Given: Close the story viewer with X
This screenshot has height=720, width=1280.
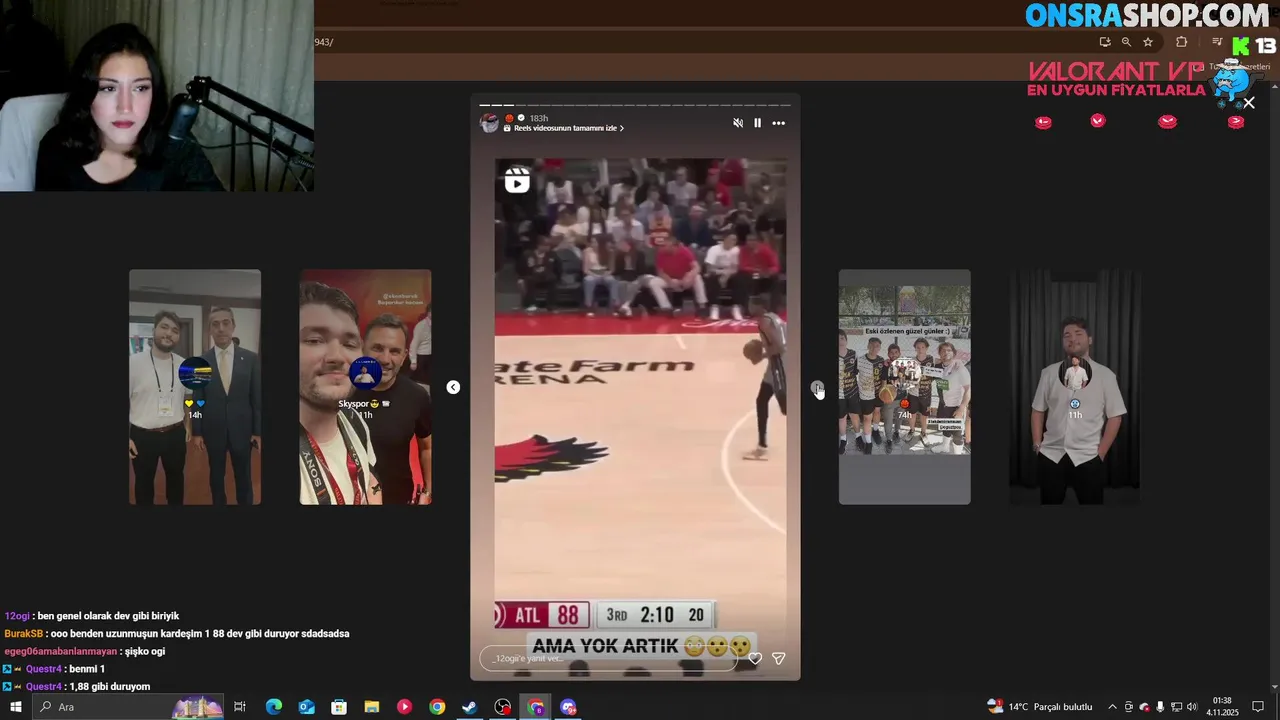Looking at the screenshot, I should pyautogui.click(x=1249, y=102).
